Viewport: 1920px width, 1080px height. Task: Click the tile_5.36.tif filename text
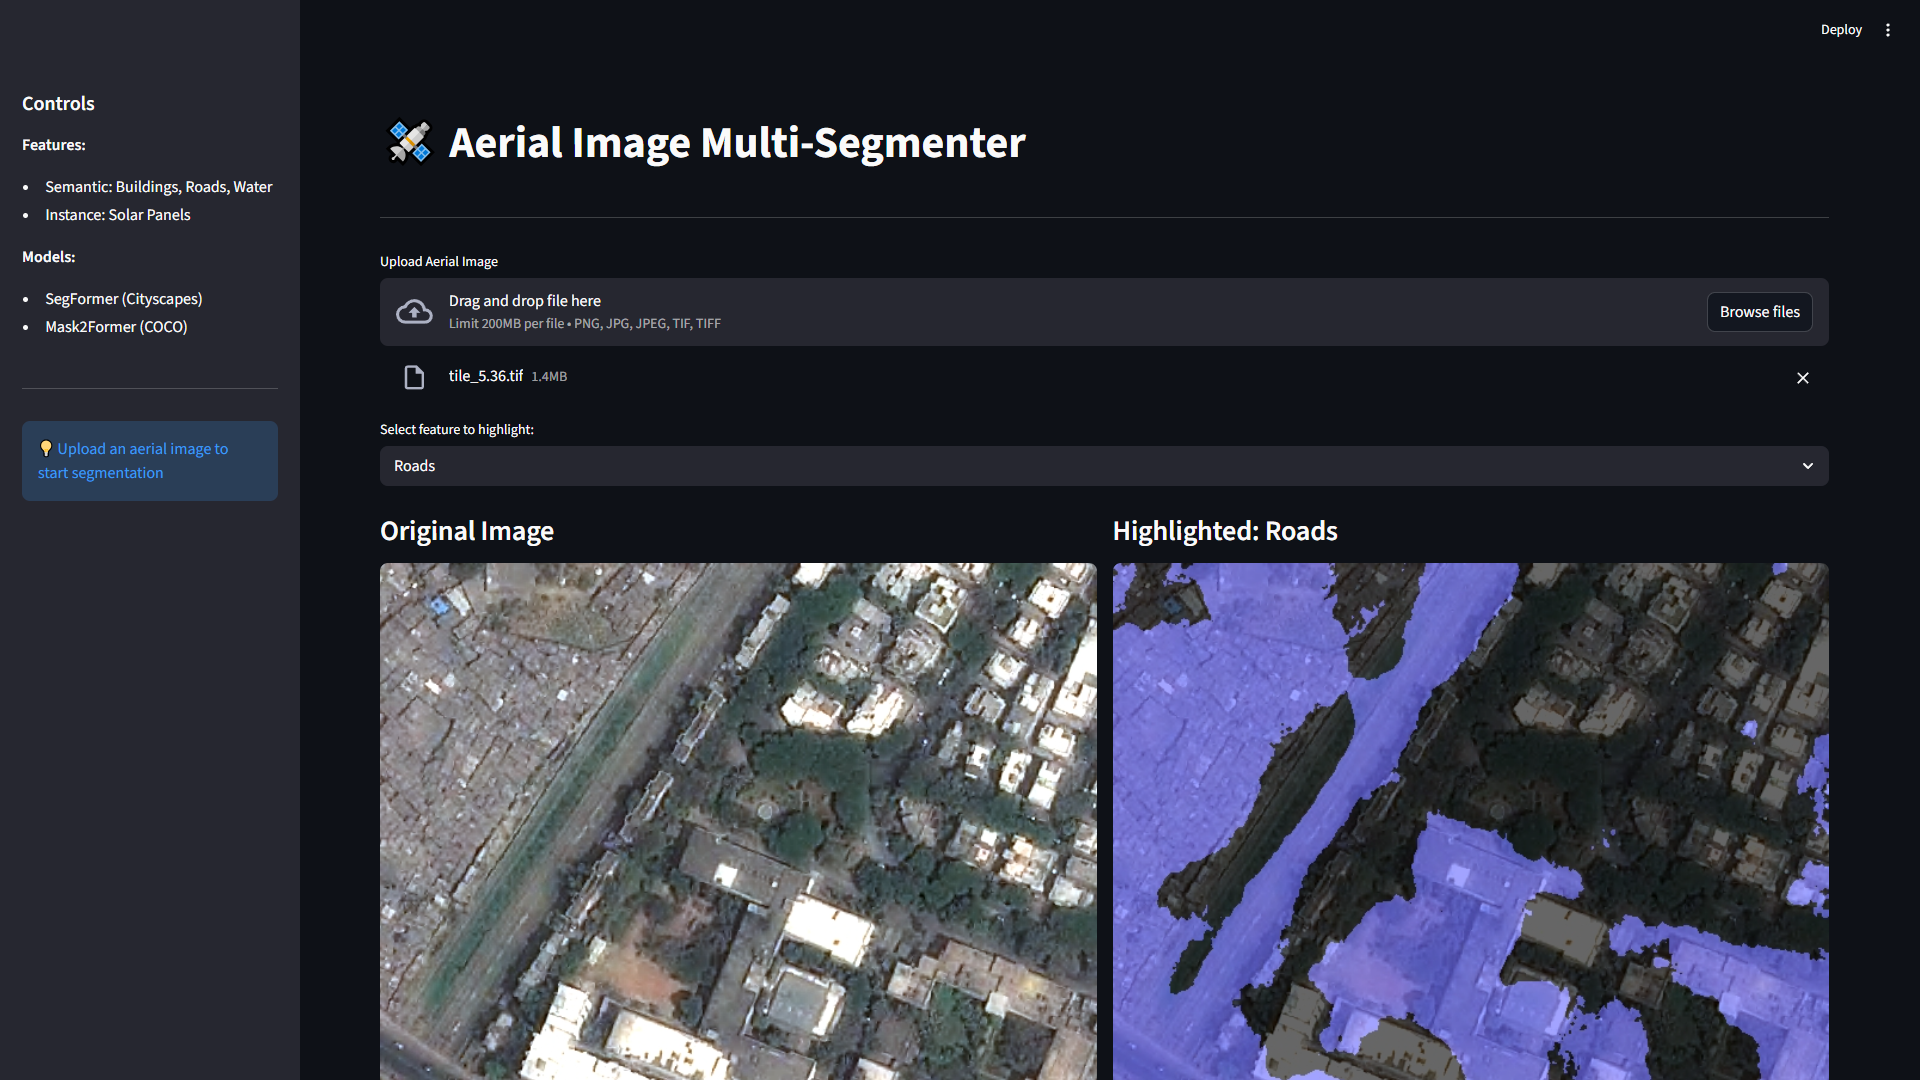click(486, 376)
